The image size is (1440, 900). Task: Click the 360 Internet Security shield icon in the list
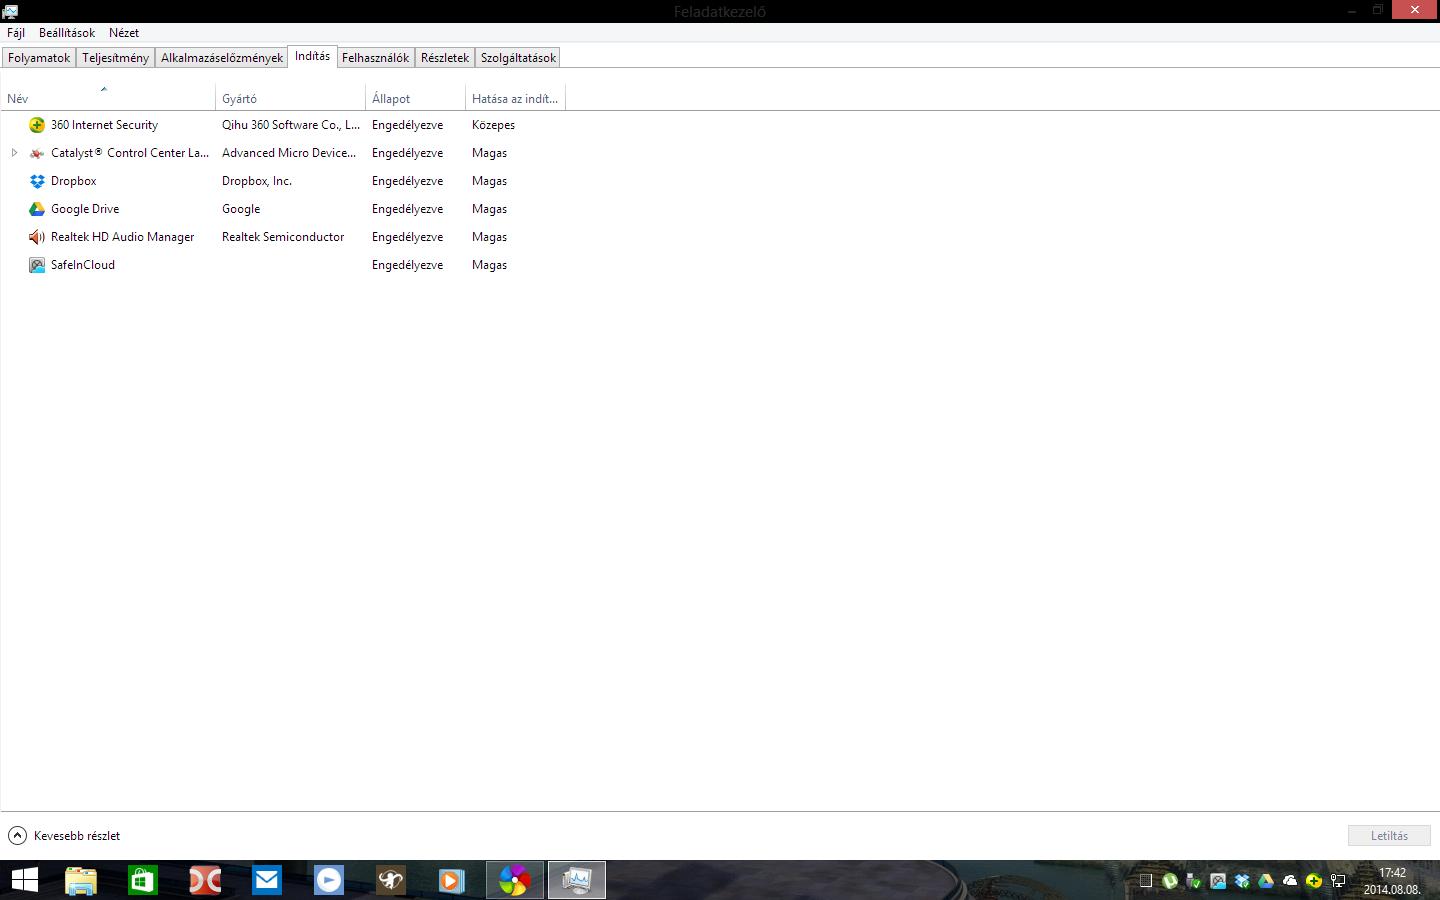point(37,125)
